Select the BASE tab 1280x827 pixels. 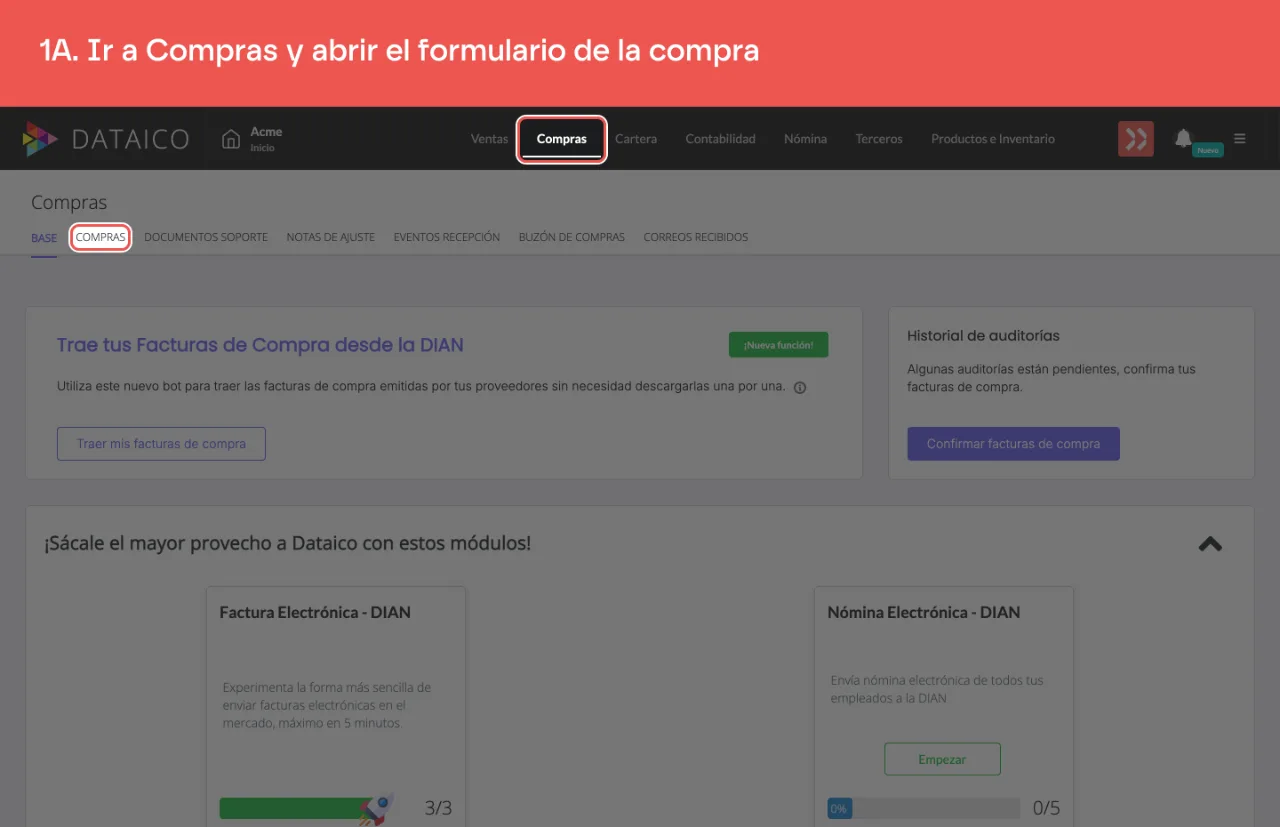(44, 238)
